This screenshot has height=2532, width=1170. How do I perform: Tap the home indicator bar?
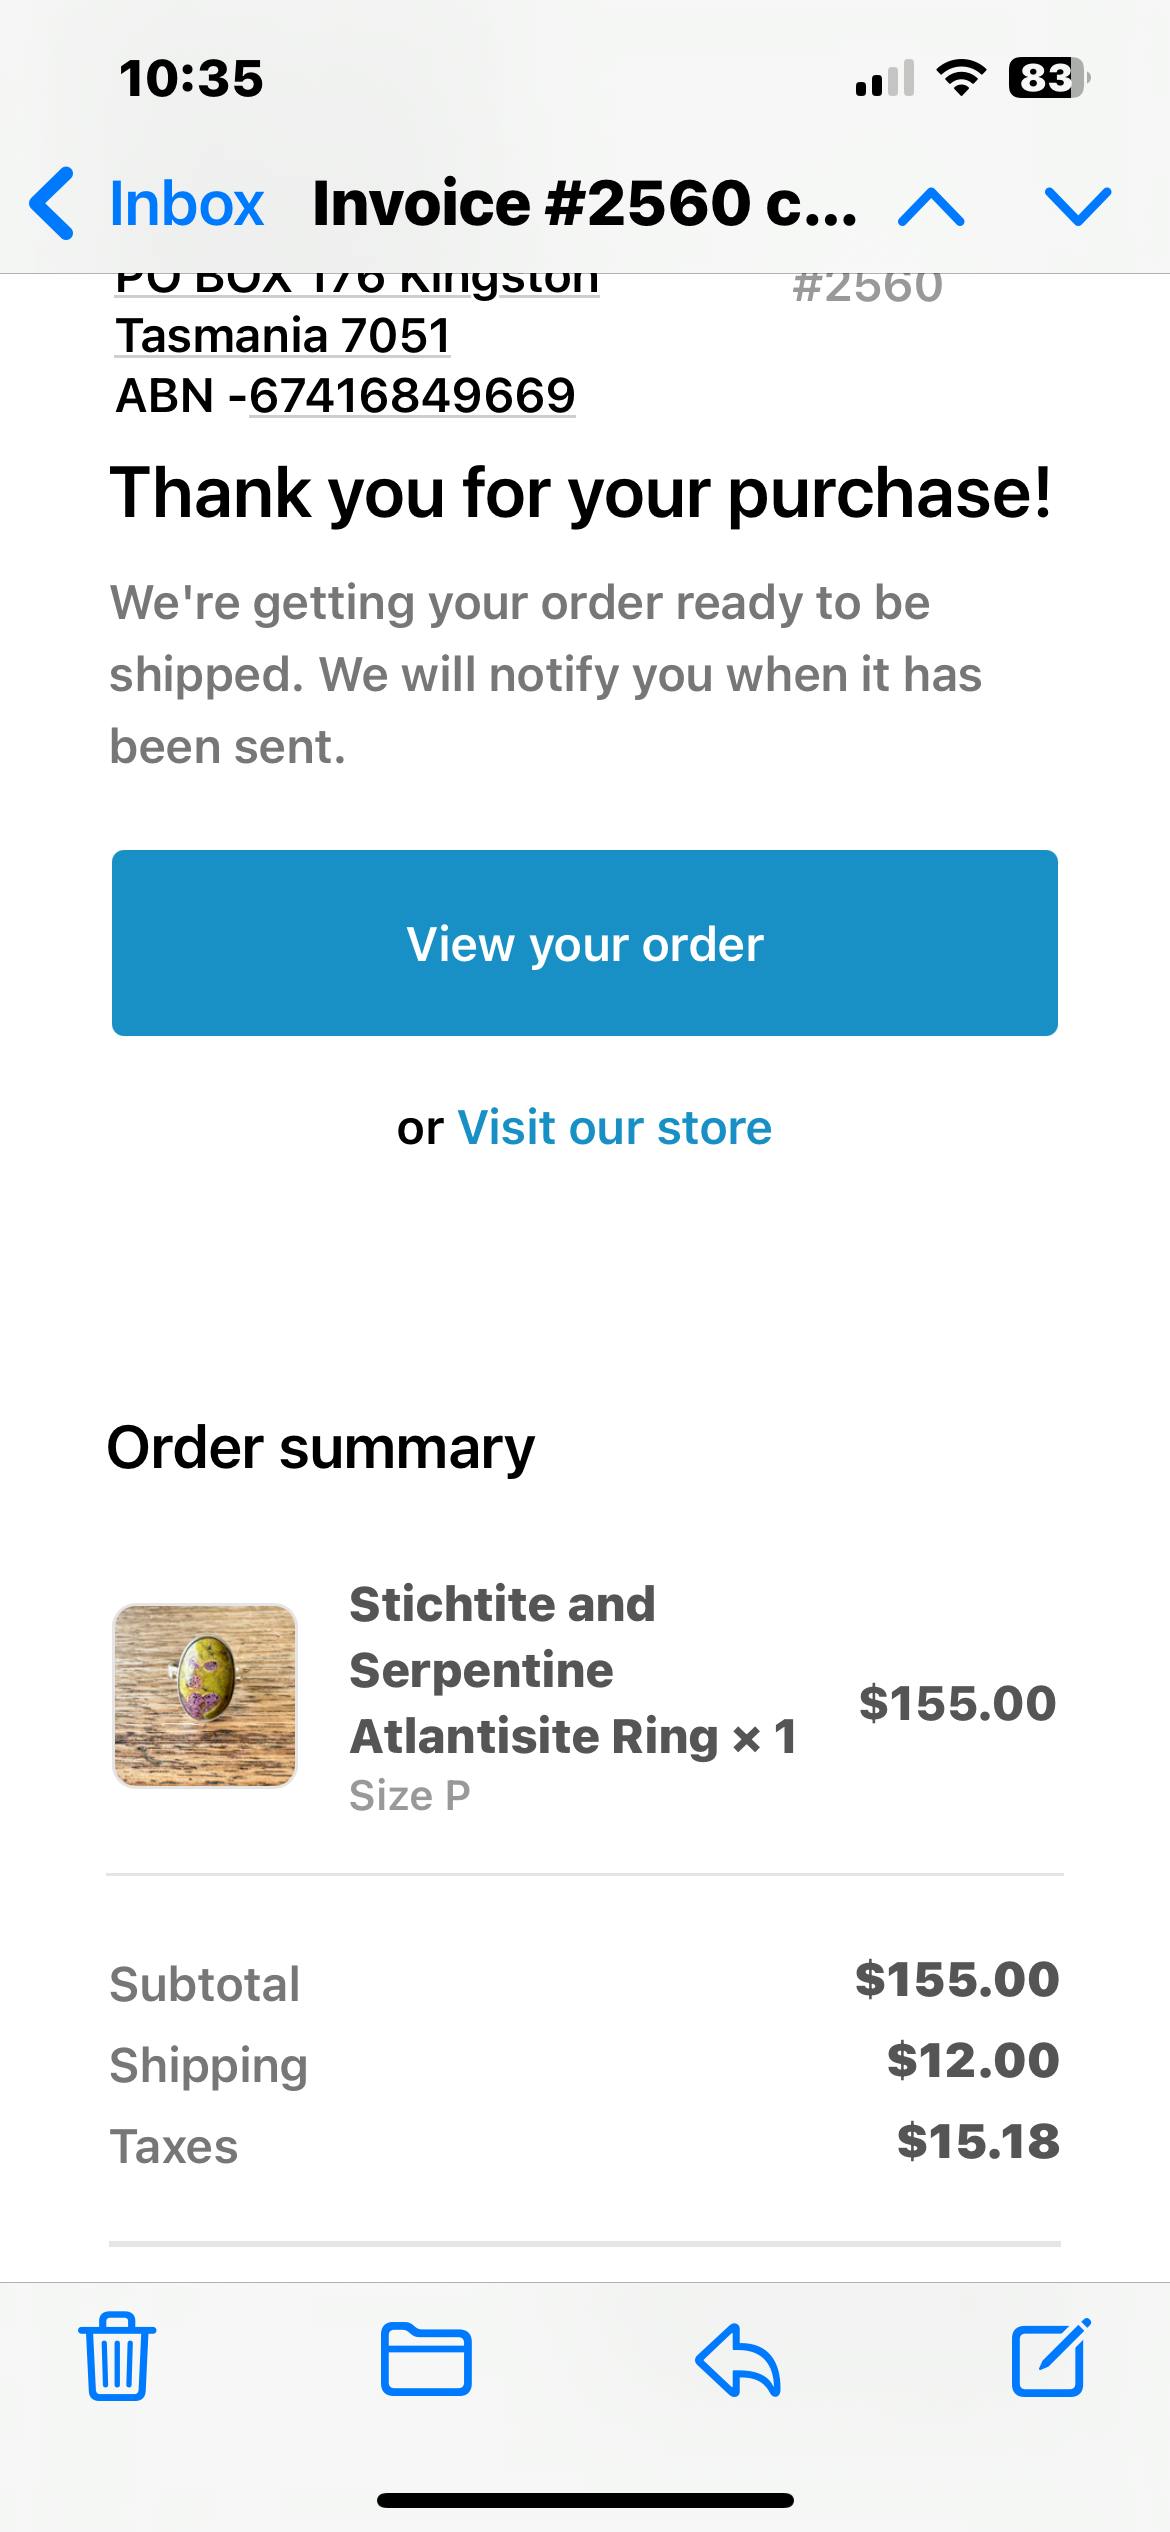(x=585, y=2500)
